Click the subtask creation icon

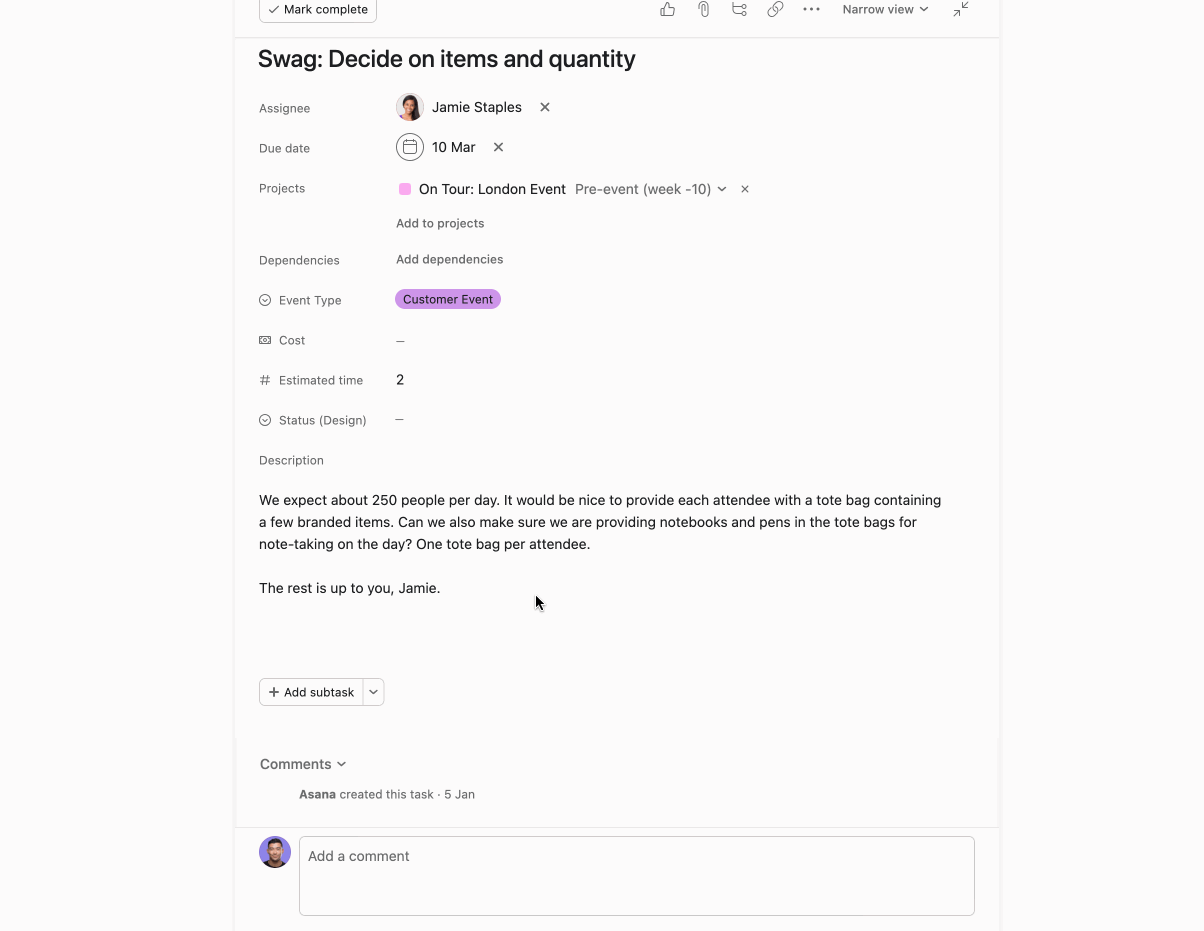click(739, 9)
